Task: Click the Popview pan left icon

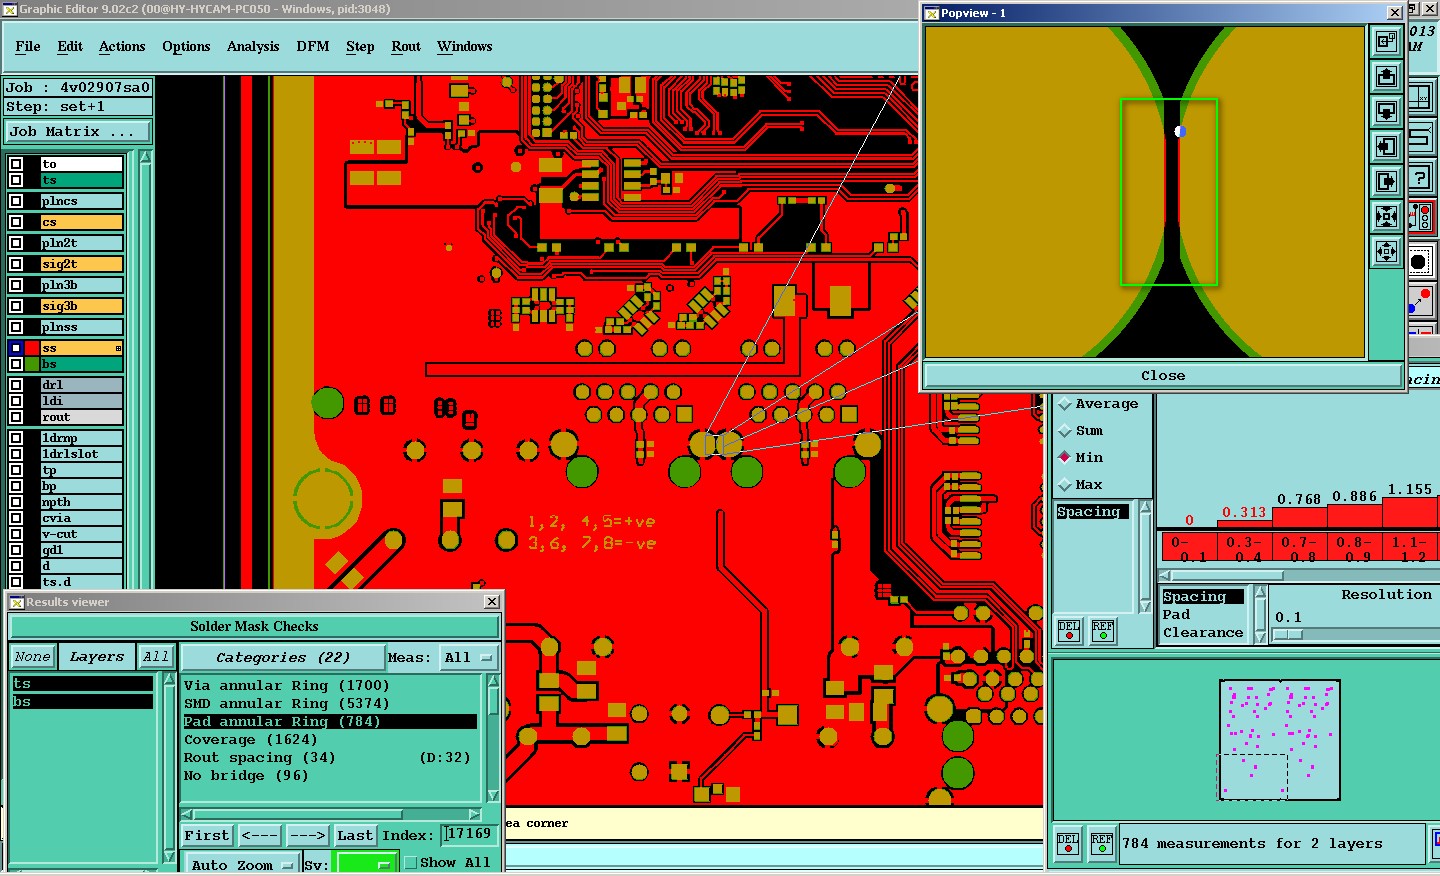Action: (1386, 146)
